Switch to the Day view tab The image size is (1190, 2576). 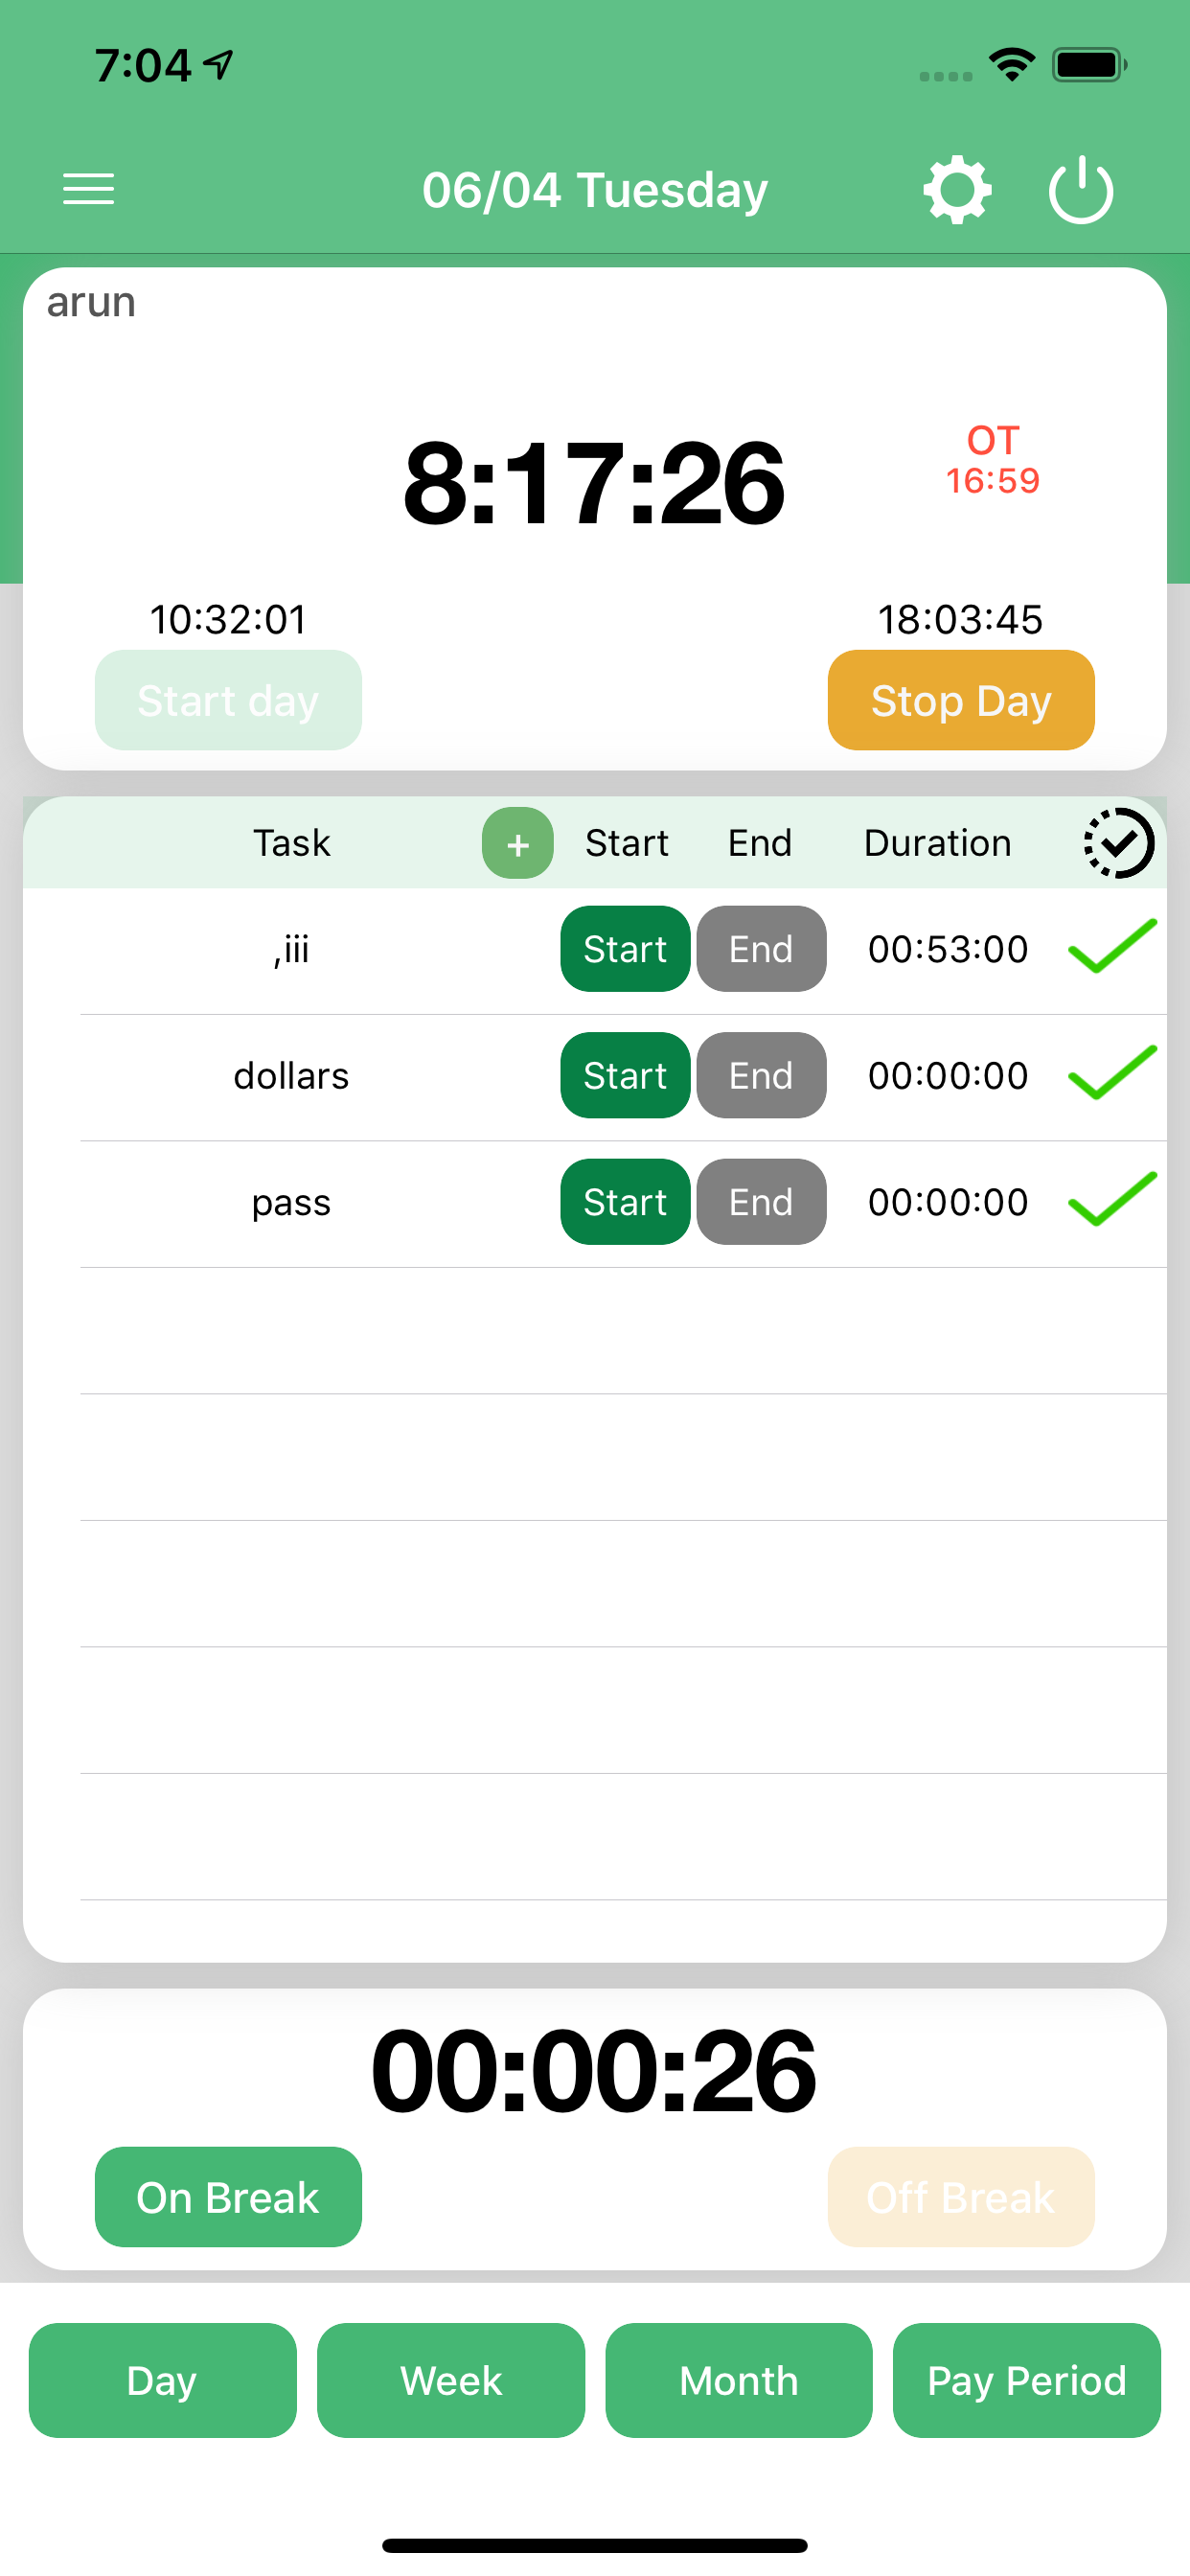click(162, 2380)
